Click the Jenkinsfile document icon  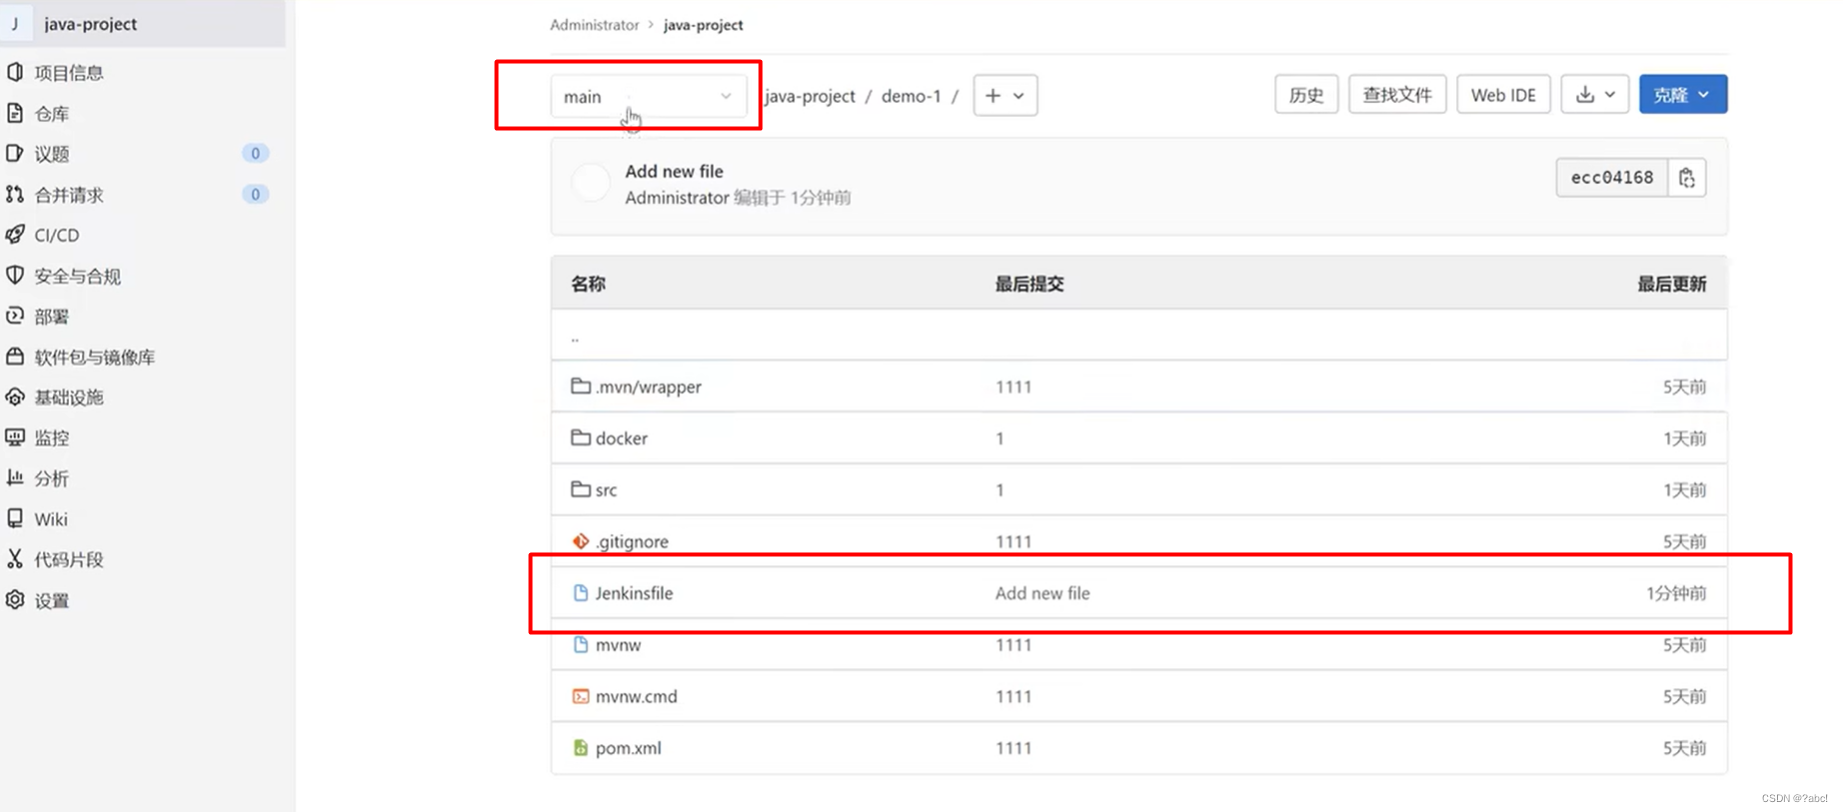pos(580,593)
